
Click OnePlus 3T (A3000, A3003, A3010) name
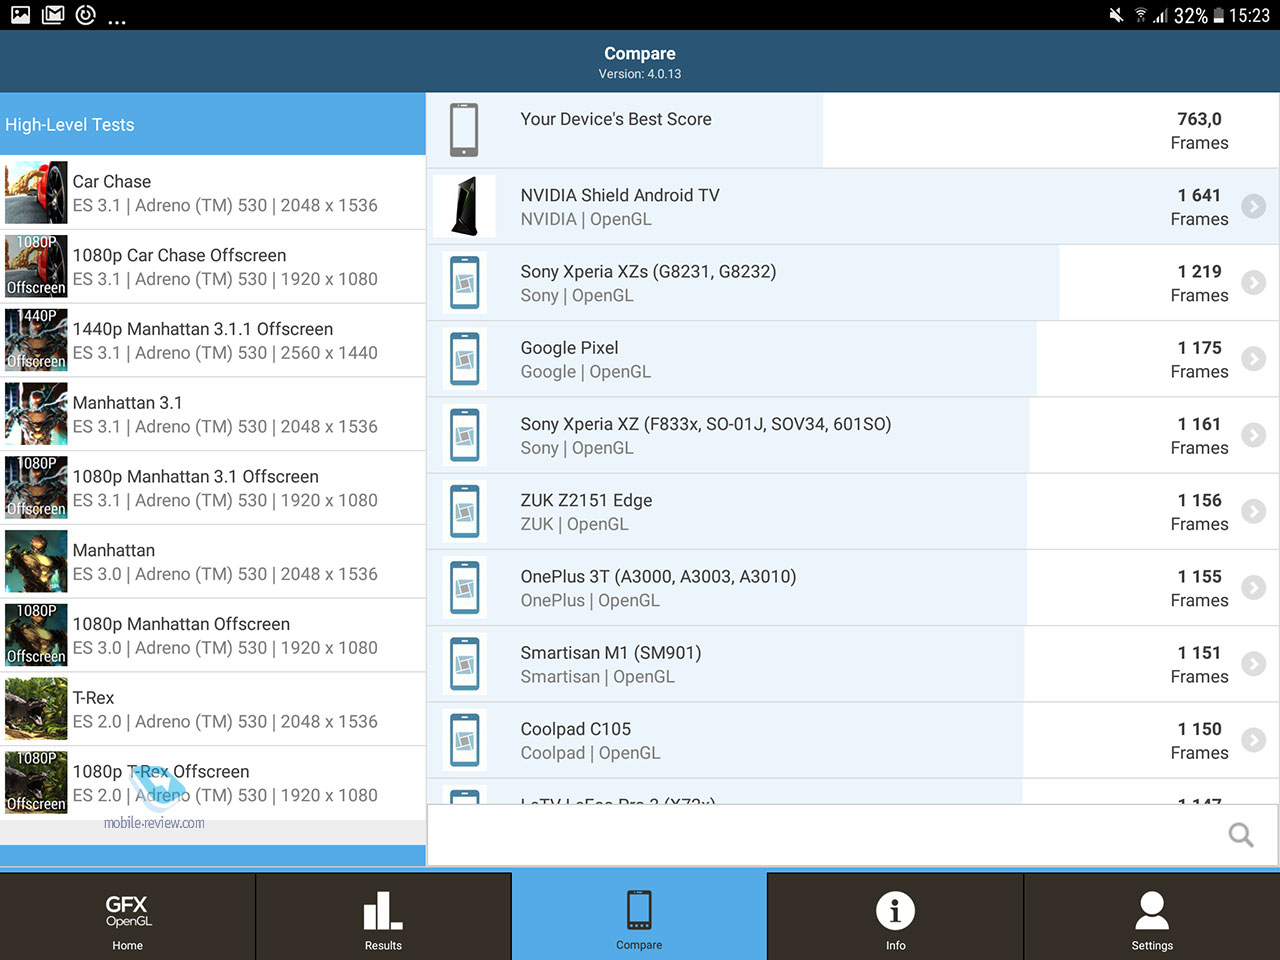[x=658, y=576]
